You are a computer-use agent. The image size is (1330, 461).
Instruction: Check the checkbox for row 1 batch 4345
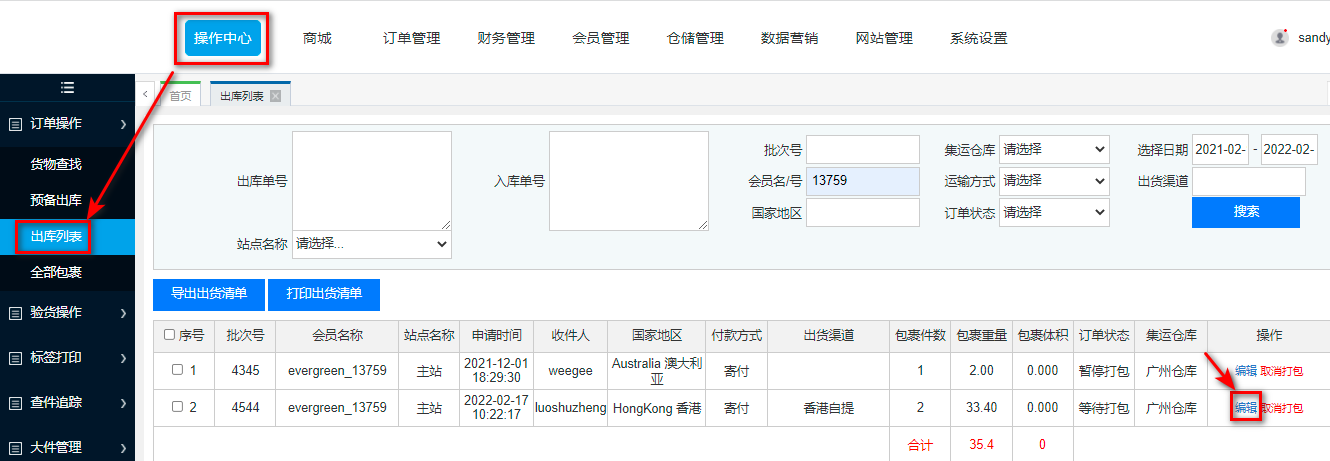(177, 370)
